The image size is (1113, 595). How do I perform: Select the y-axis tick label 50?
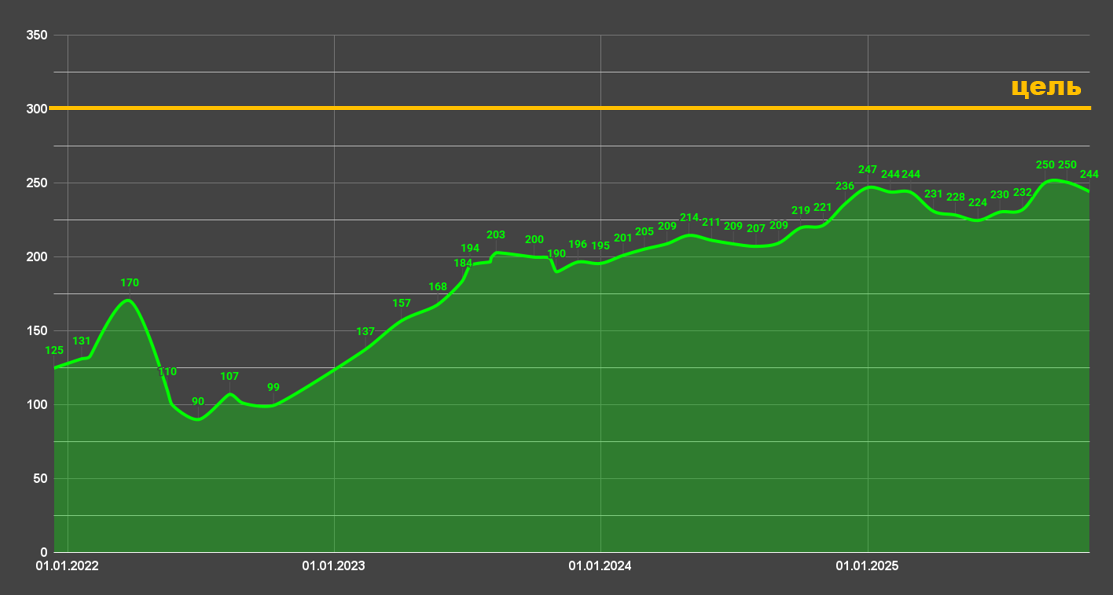pyautogui.click(x=40, y=479)
